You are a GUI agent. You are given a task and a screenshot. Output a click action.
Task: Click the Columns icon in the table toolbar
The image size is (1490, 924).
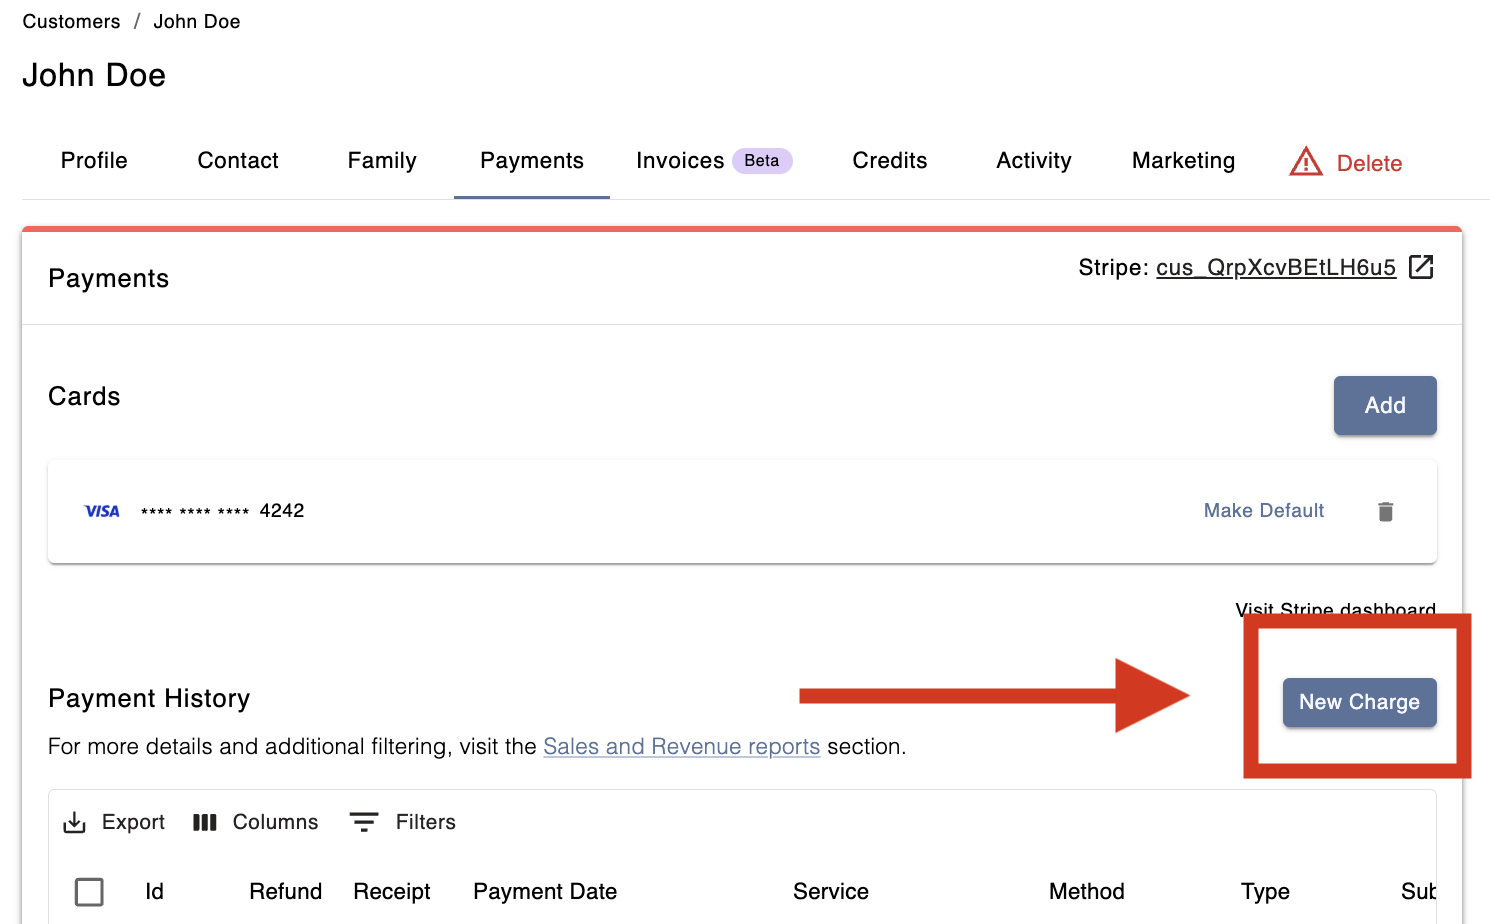[205, 823]
